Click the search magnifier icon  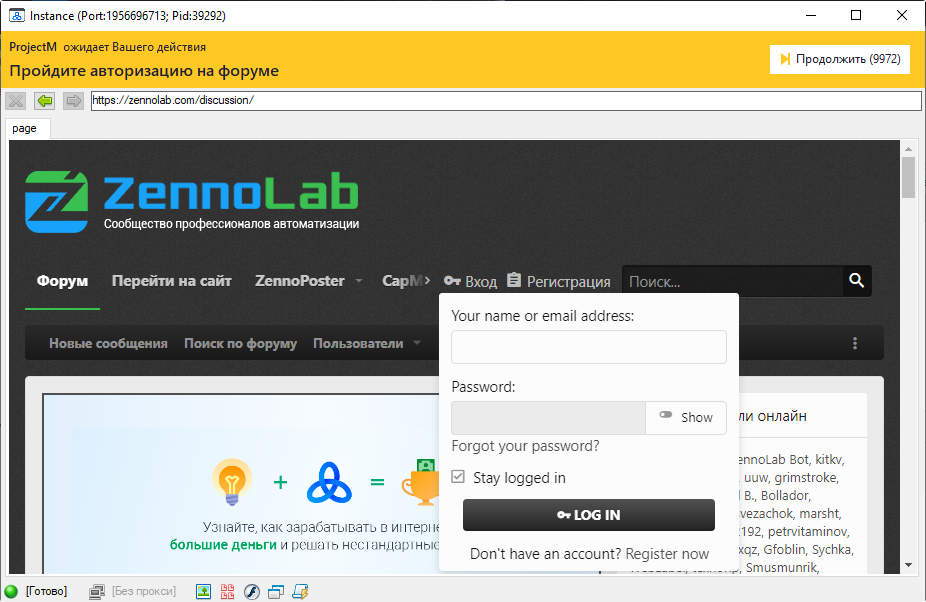856,281
